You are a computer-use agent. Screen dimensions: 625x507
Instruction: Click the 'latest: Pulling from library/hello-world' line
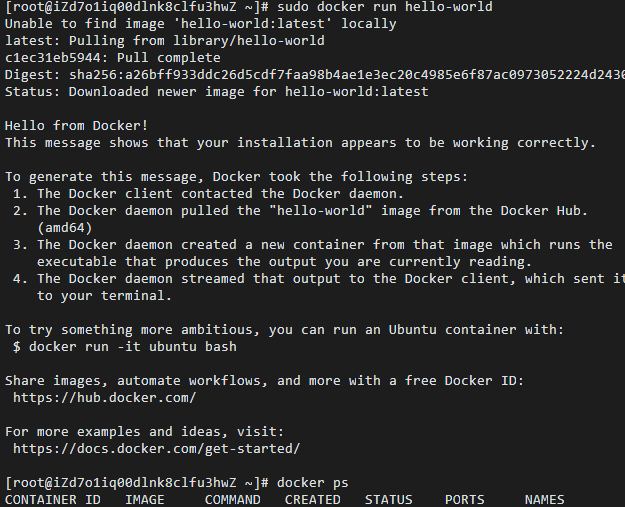coord(165,41)
